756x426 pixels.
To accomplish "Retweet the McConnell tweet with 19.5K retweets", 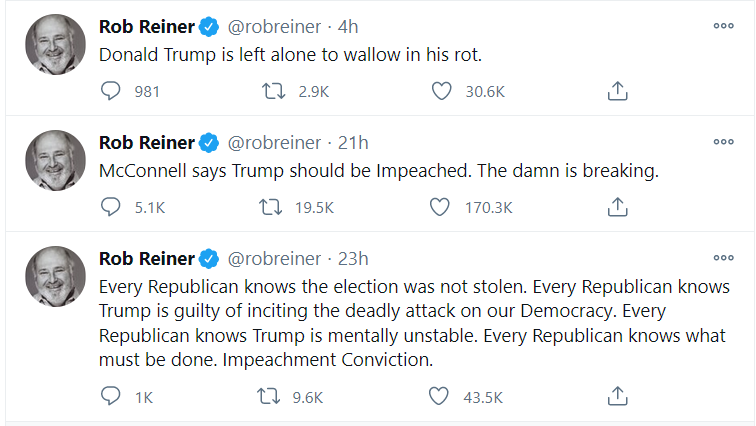I will 271,207.
